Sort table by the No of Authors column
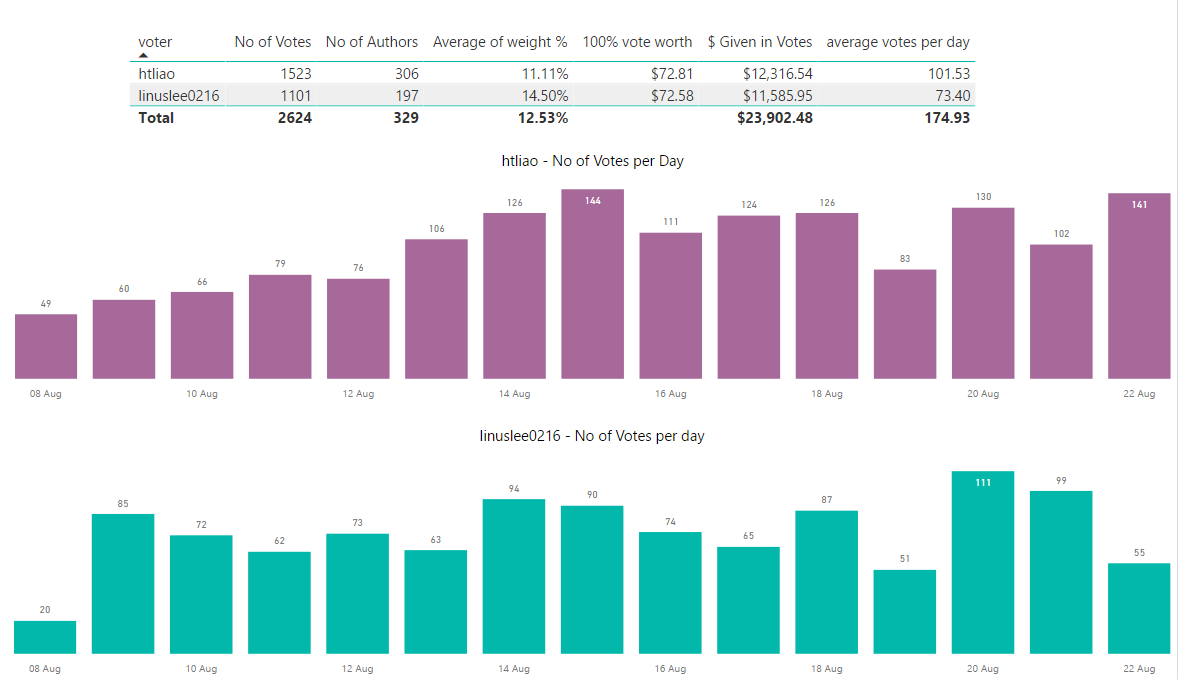Viewport: 1178px width, 680px height. pos(372,42)
